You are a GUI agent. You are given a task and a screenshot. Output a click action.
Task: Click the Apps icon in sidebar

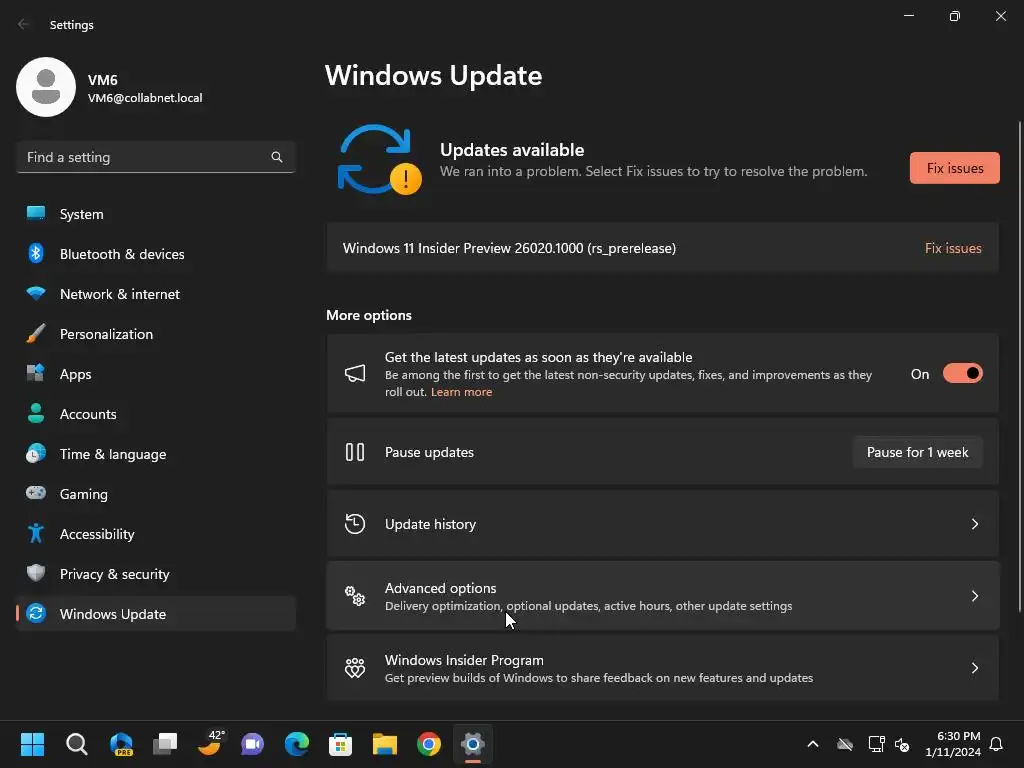click(x=36, y=374)
